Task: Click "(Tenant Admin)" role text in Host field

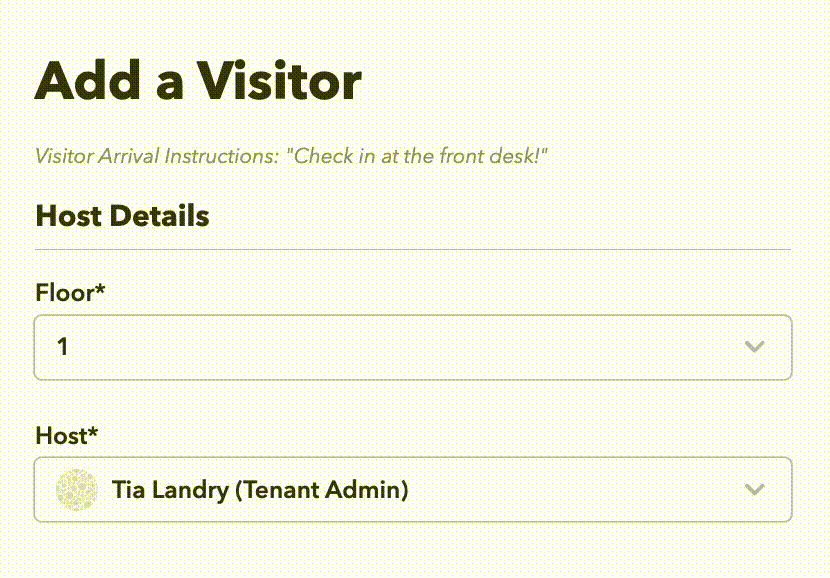Action: click(x=321, y=490)
